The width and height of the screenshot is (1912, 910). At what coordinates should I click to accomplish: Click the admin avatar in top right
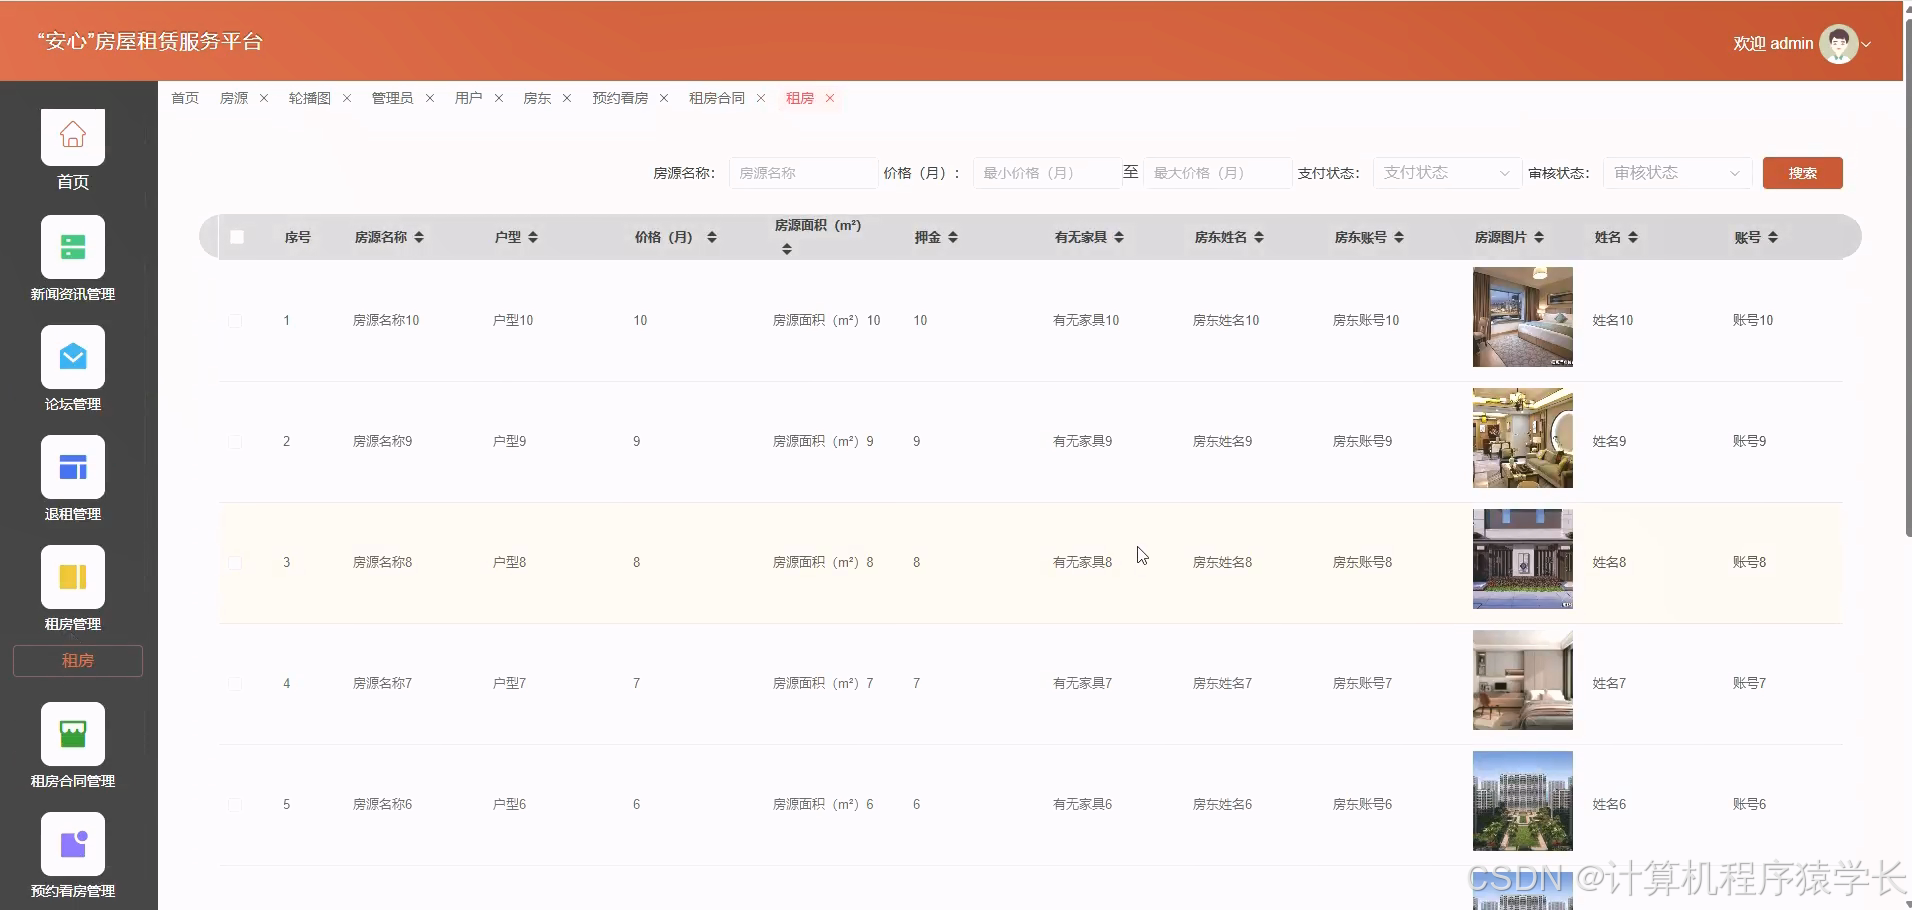[1840, 43]
